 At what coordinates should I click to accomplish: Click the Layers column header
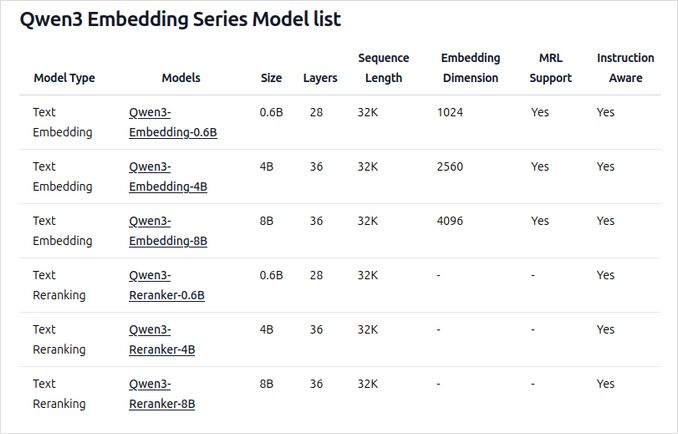tap(320, 78)
